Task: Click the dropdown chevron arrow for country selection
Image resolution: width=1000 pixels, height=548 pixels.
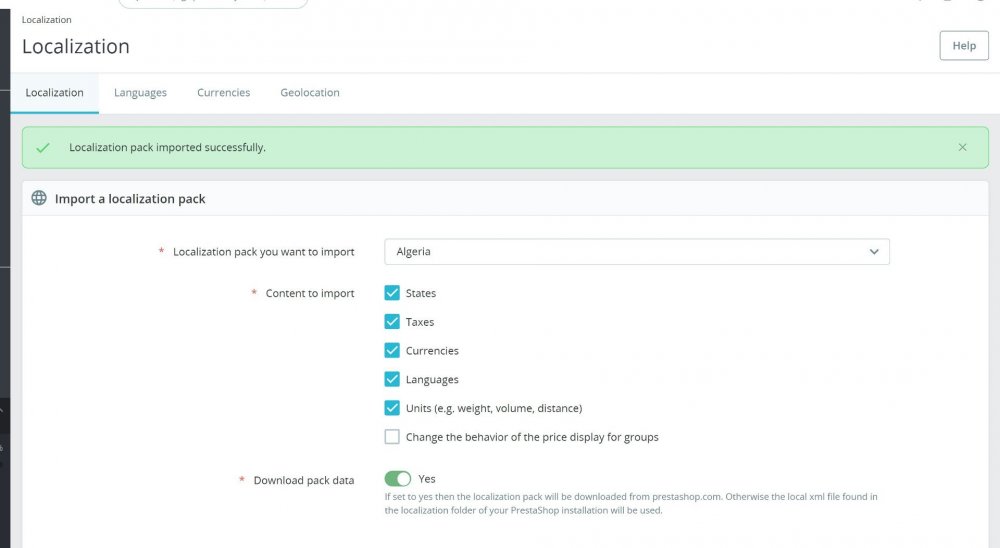Action: click(x=874, y=252)
